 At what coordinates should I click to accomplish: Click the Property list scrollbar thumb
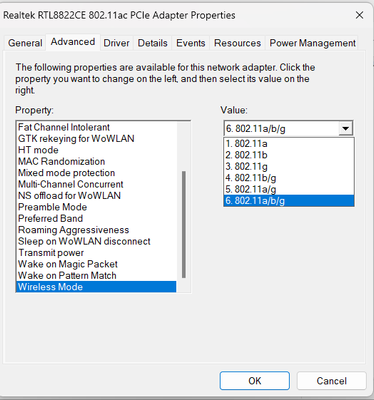184,224
